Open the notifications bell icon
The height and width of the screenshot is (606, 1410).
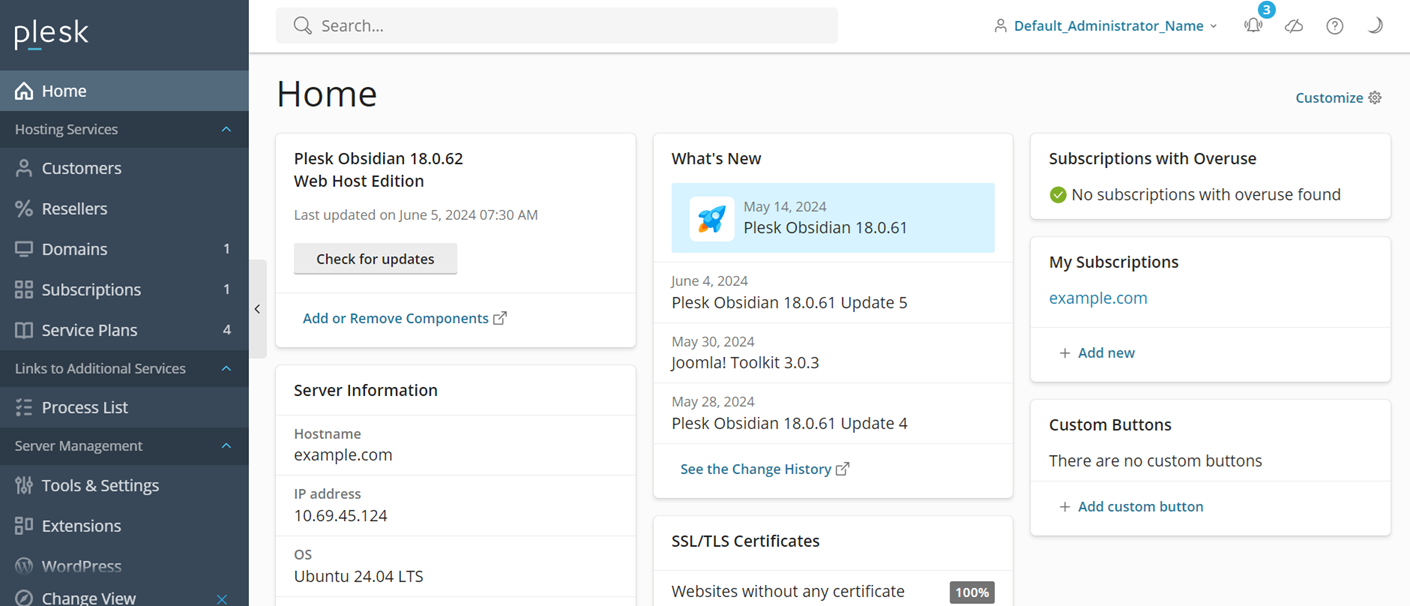point(1253,26)
